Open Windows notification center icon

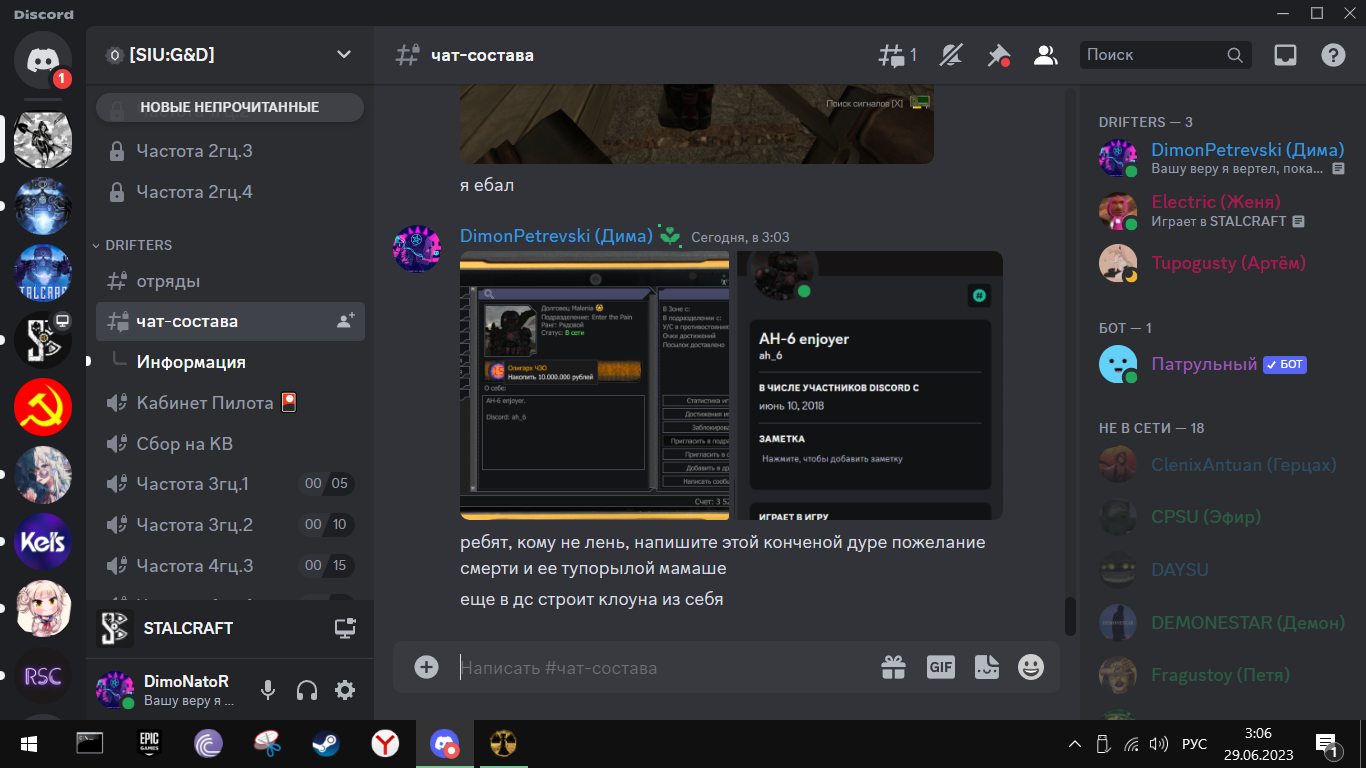(1327, 744)
